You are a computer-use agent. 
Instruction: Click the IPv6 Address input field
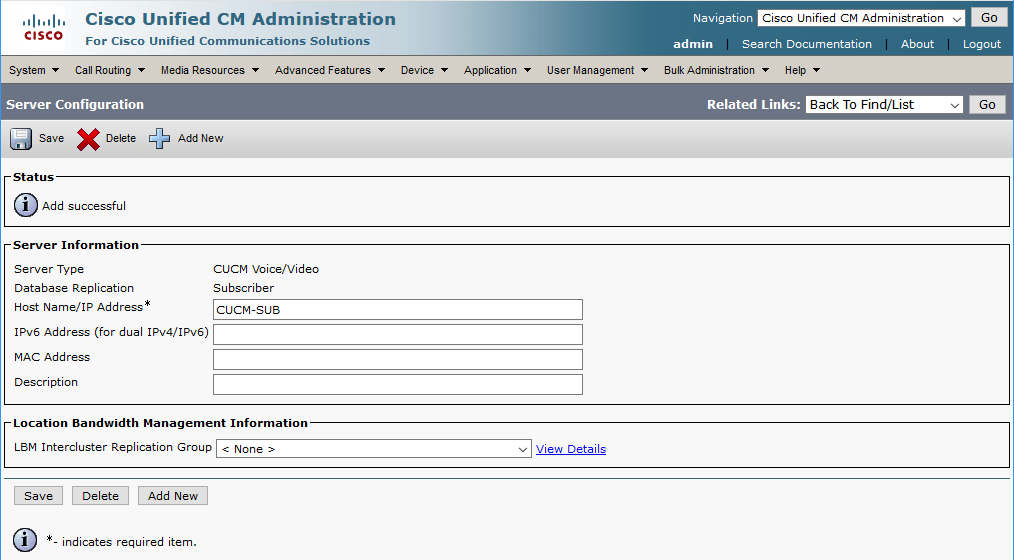pyautogui.click(x=398, y=334)
